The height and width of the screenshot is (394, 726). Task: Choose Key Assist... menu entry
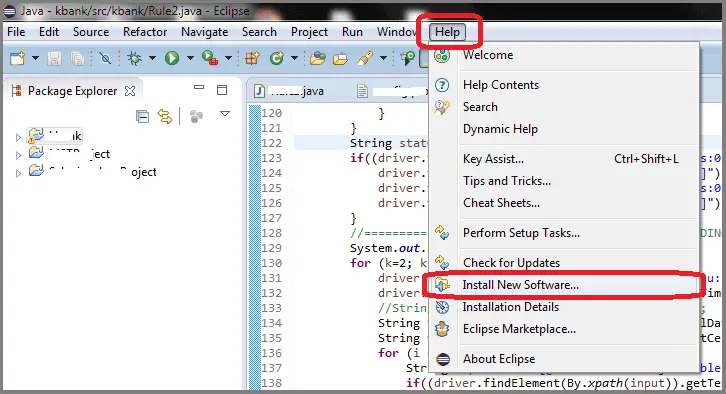pyautogui.click(x=564, y=159)
